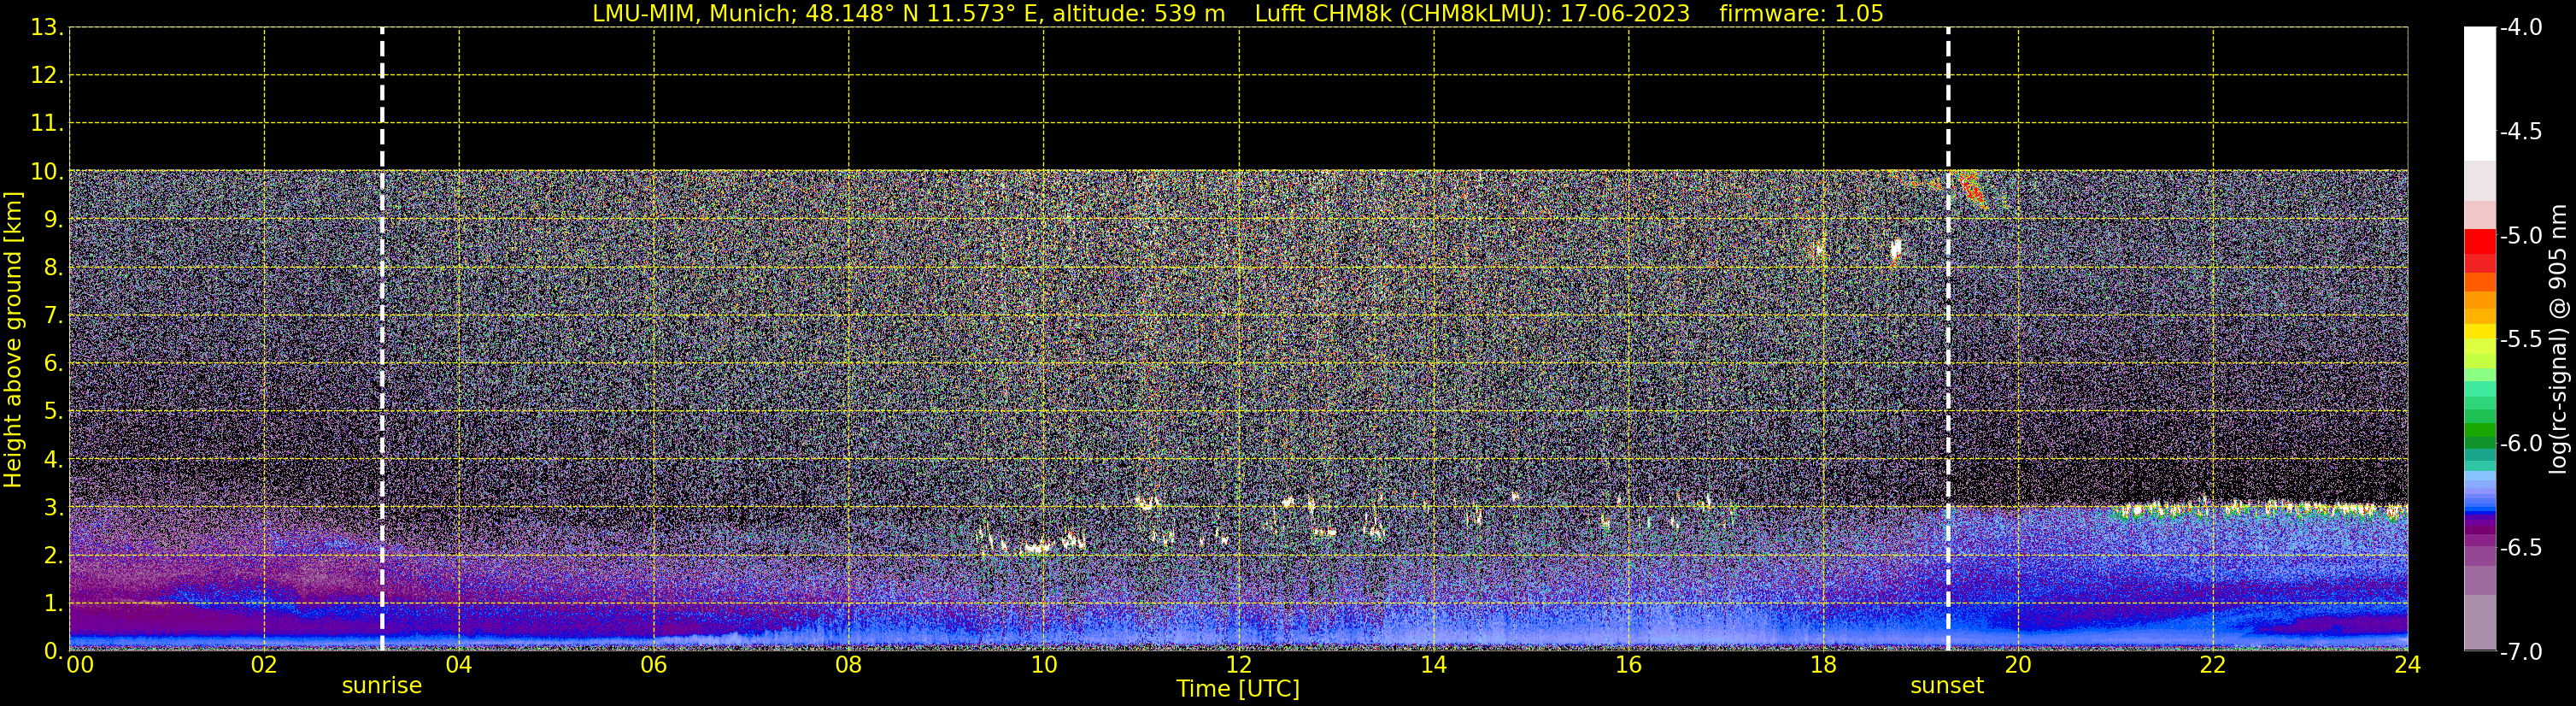The height and width of the screenshot is (706, 2576).
Task: Click the height axis tick label '8.'
Action: point(53,268)
